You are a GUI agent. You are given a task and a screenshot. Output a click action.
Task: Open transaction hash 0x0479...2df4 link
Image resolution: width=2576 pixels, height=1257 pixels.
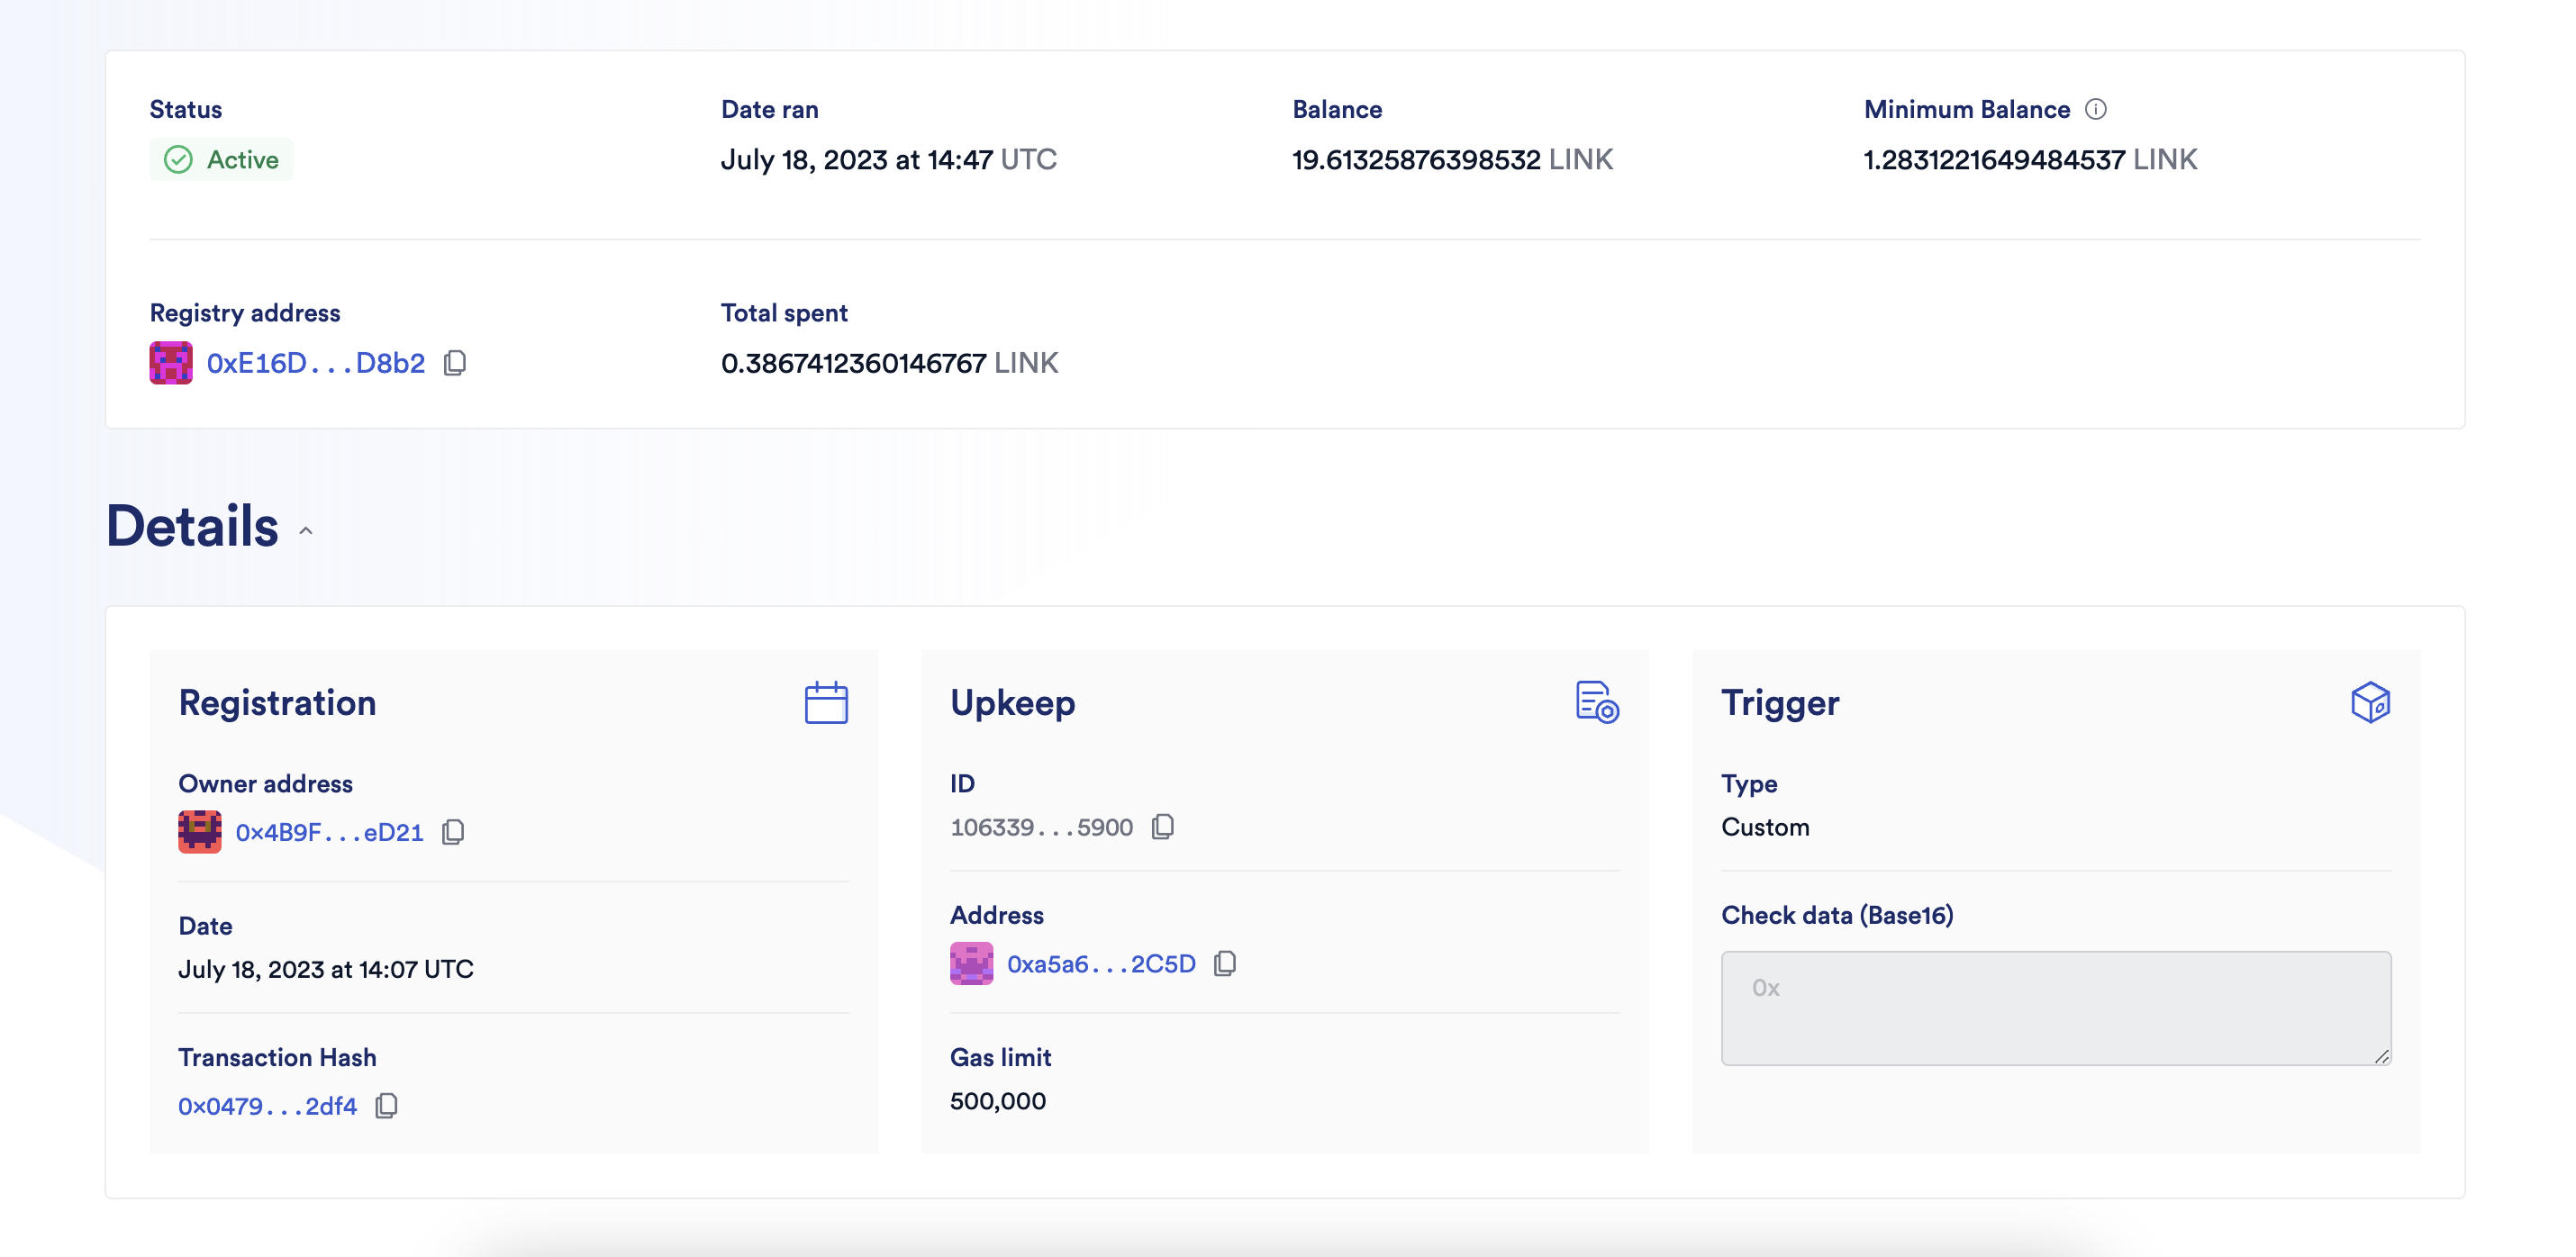point(267,1106)
